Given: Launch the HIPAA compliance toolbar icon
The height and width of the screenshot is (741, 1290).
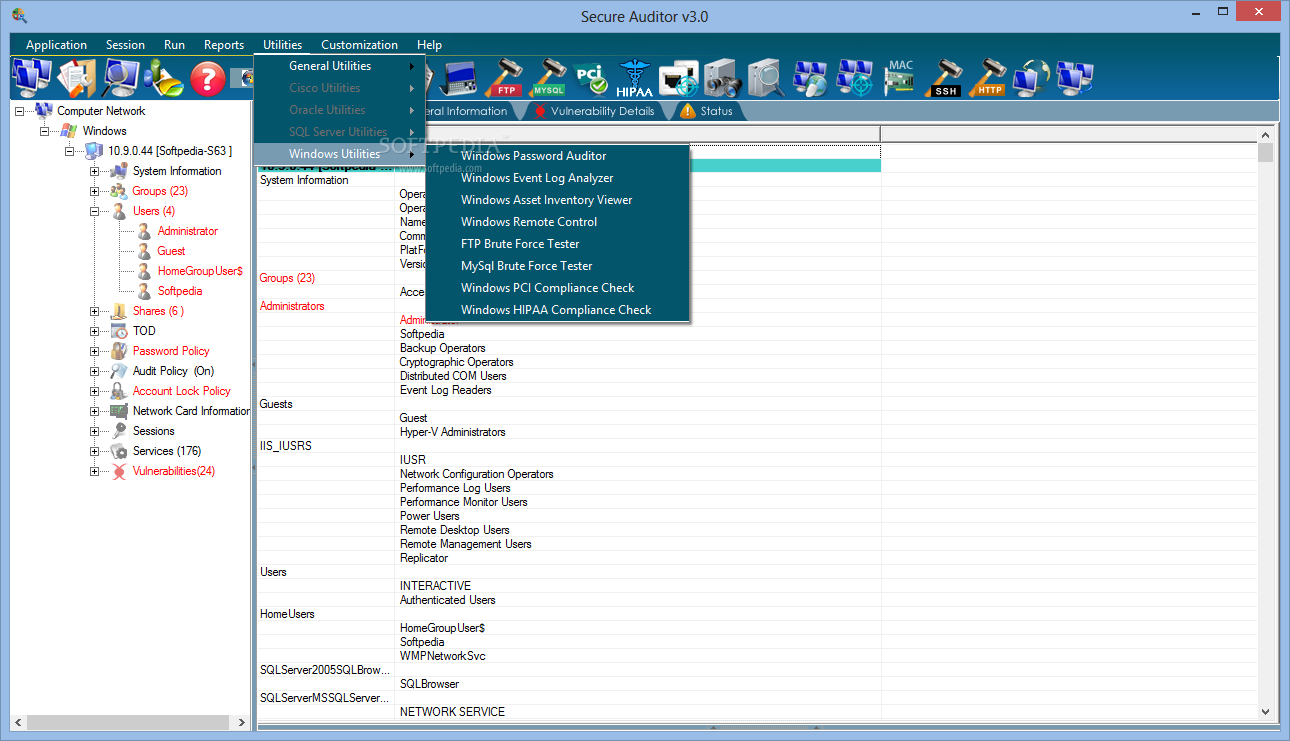Looking at the screenshot, I should click(634, 78).
